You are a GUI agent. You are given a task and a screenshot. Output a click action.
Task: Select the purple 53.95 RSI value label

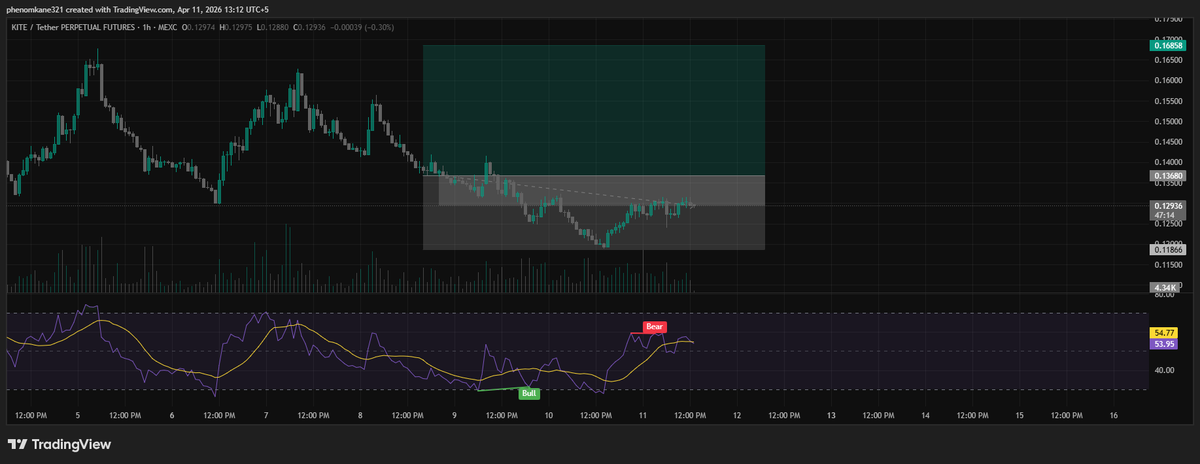coord(1164,344)
